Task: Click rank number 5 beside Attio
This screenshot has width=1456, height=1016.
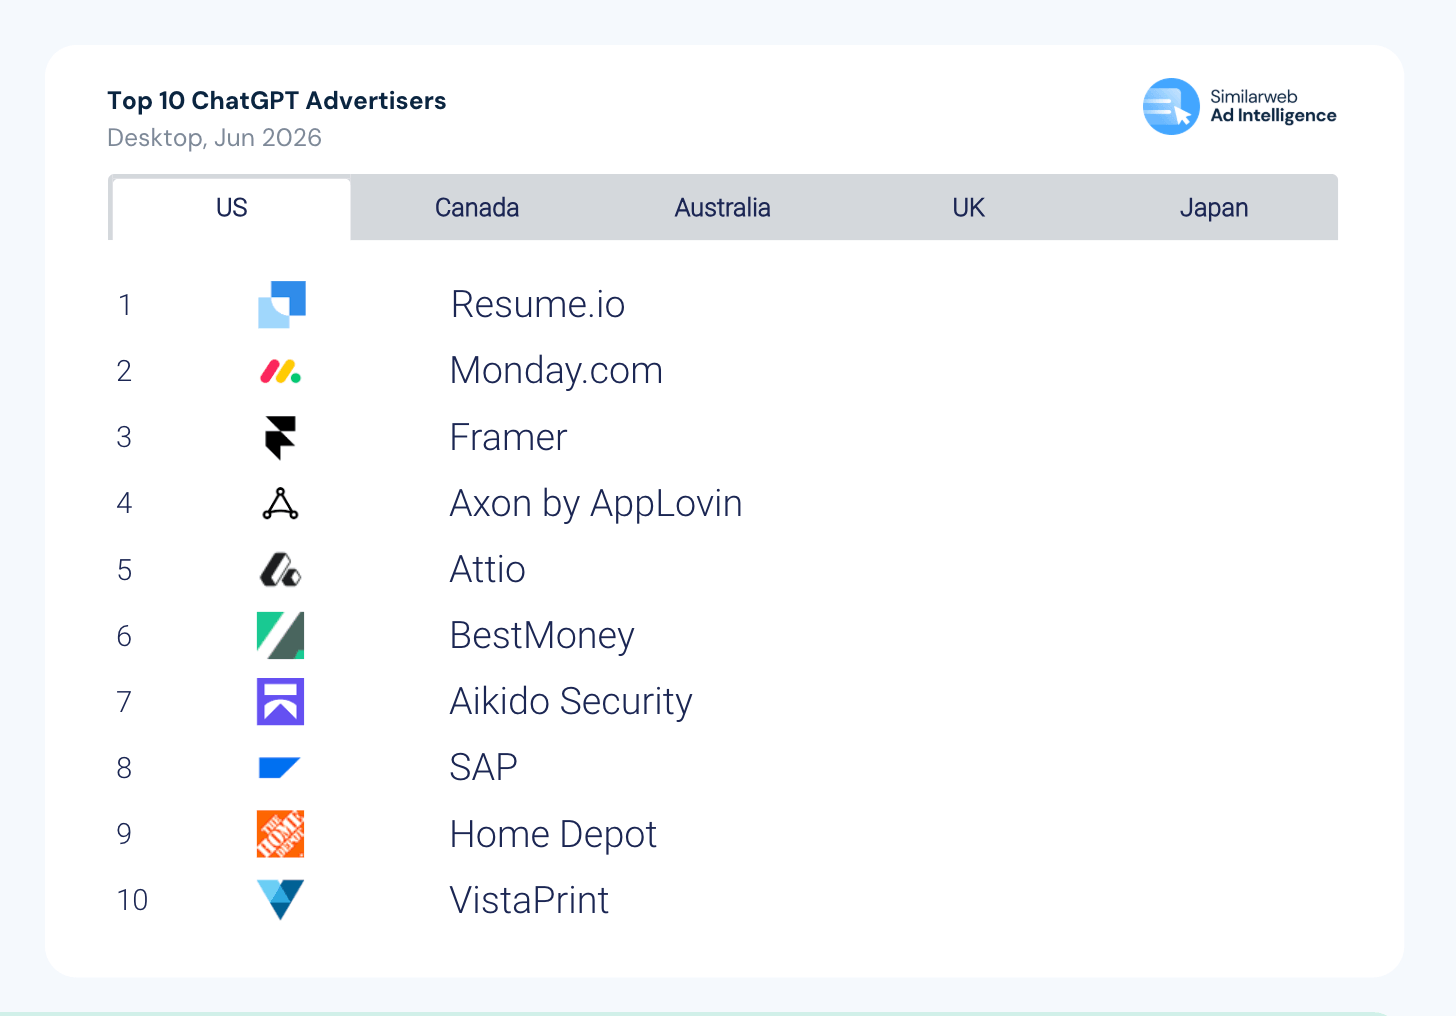Action: (x=124, y=570)
